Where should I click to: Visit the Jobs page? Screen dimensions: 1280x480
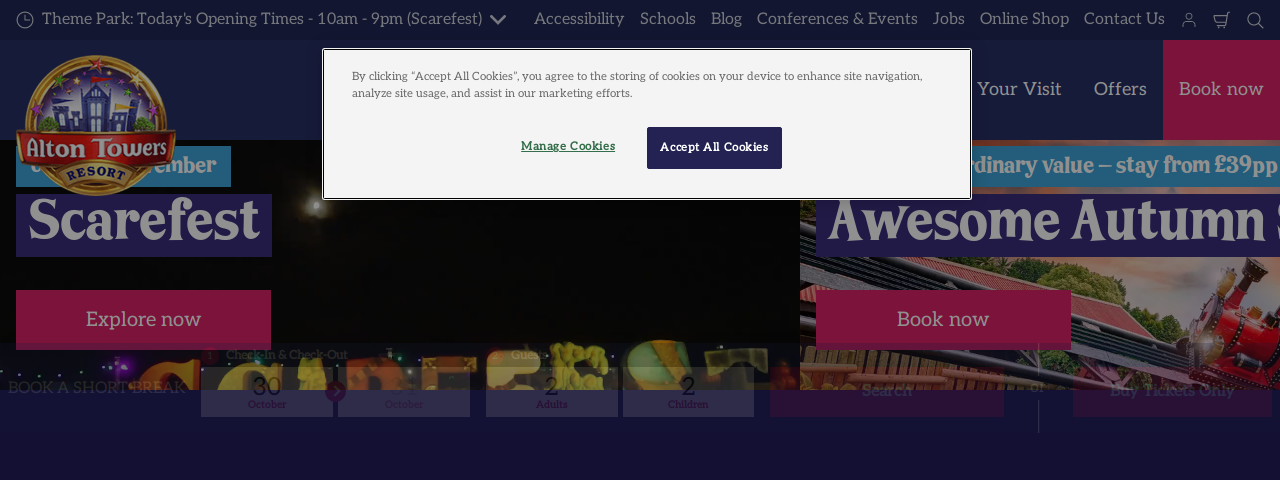coord(949,19)
